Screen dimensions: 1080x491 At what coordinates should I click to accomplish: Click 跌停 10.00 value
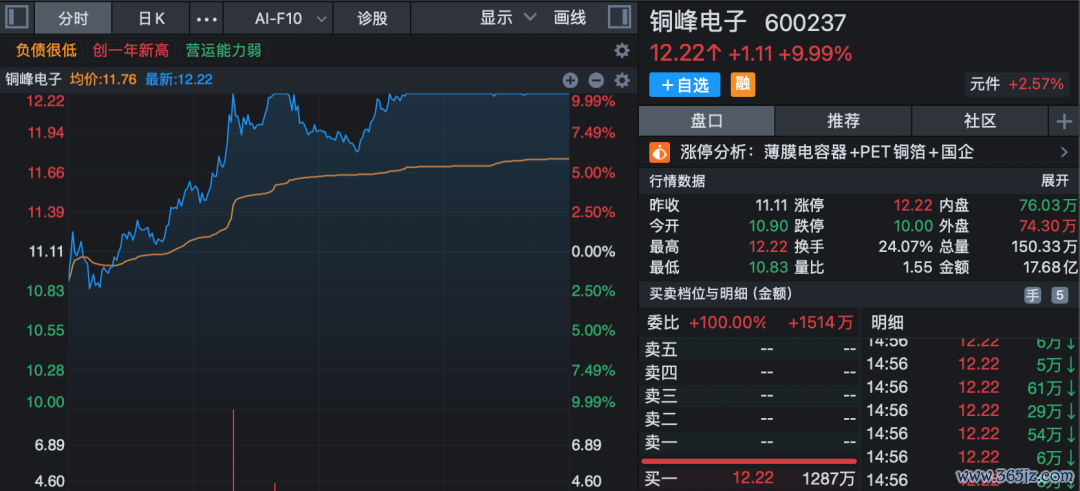tap(913, 226)
